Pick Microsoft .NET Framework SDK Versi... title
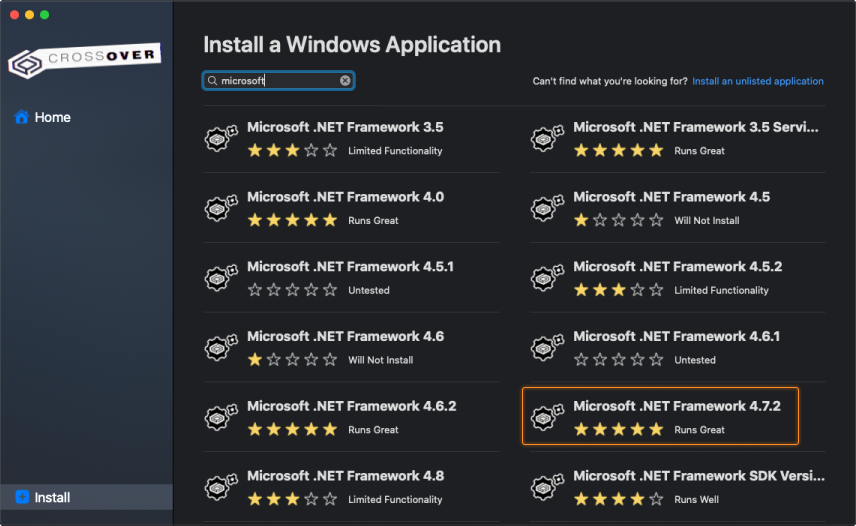This screenshot has width=856, height=526. (699, 476)
